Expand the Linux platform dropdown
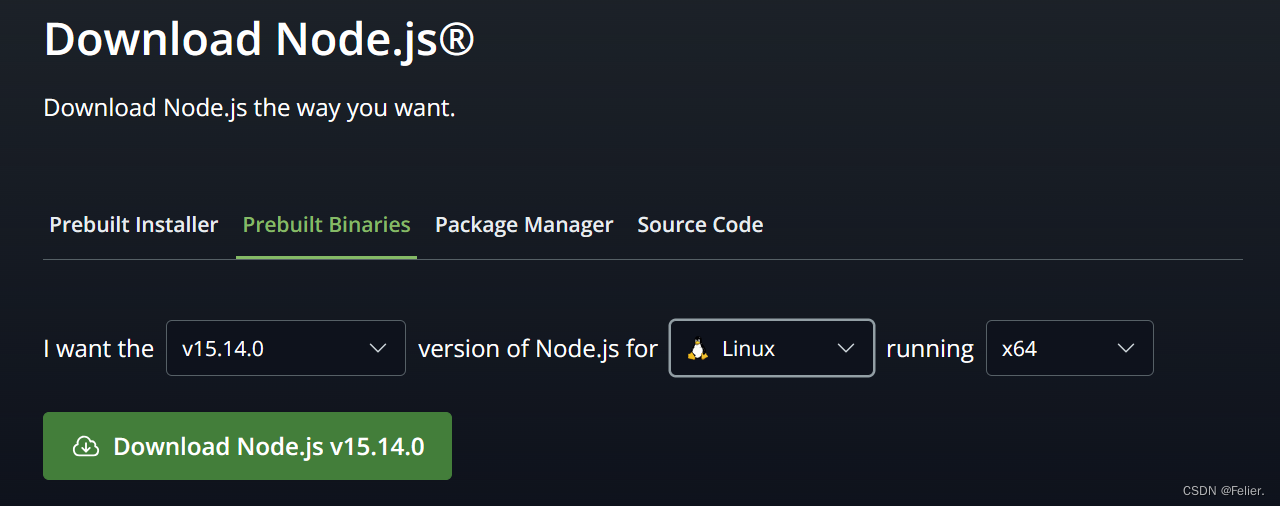The width and height of the screenshot is (1280, 506). click(772, 348)
